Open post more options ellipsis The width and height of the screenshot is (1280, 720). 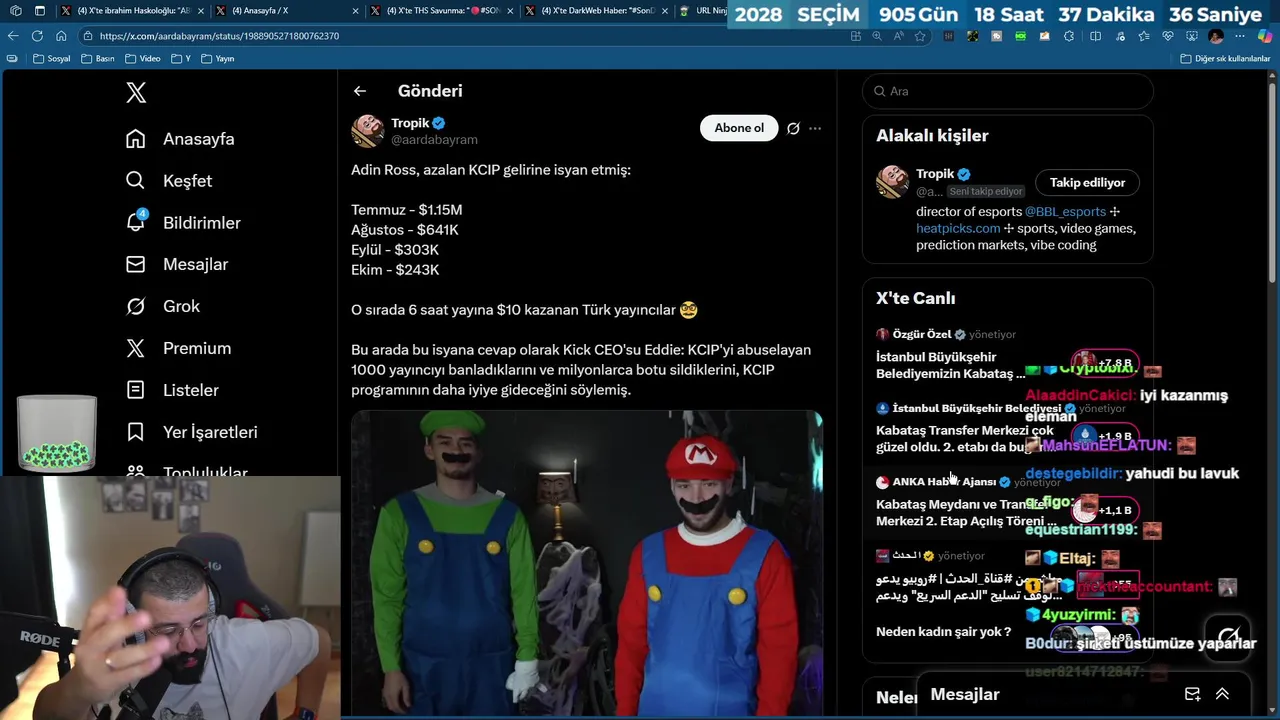(815, 128)
